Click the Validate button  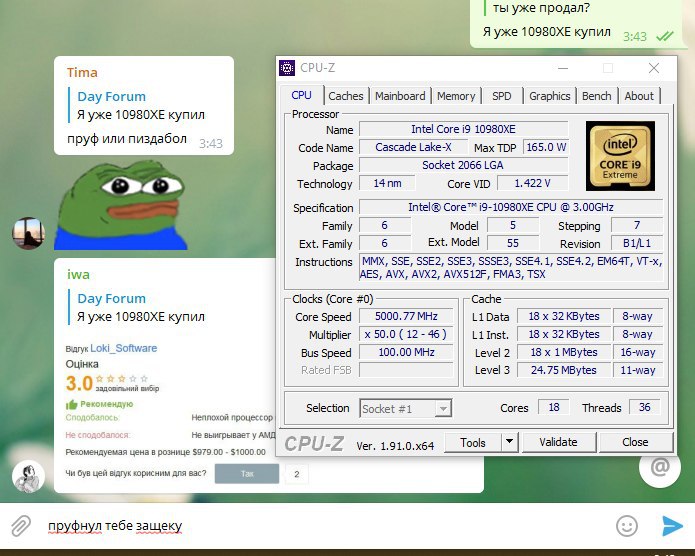558,442
